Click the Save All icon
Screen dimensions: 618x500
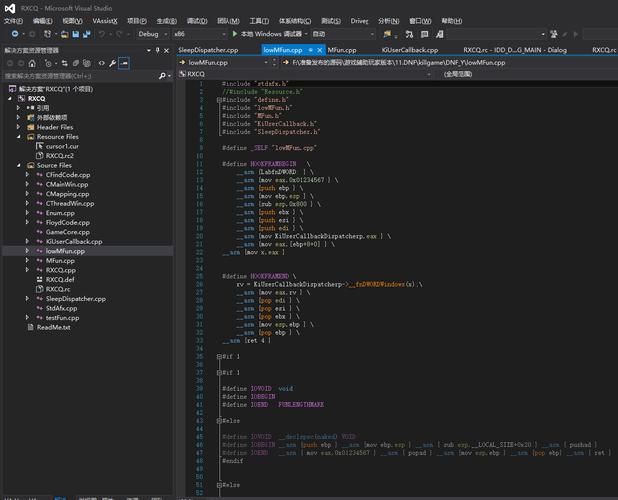coord(86,34)
